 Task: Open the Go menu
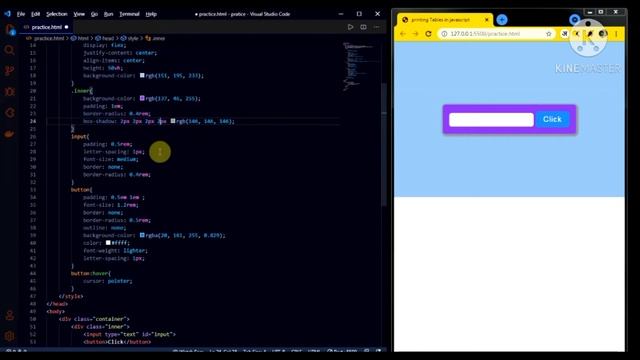94,14
